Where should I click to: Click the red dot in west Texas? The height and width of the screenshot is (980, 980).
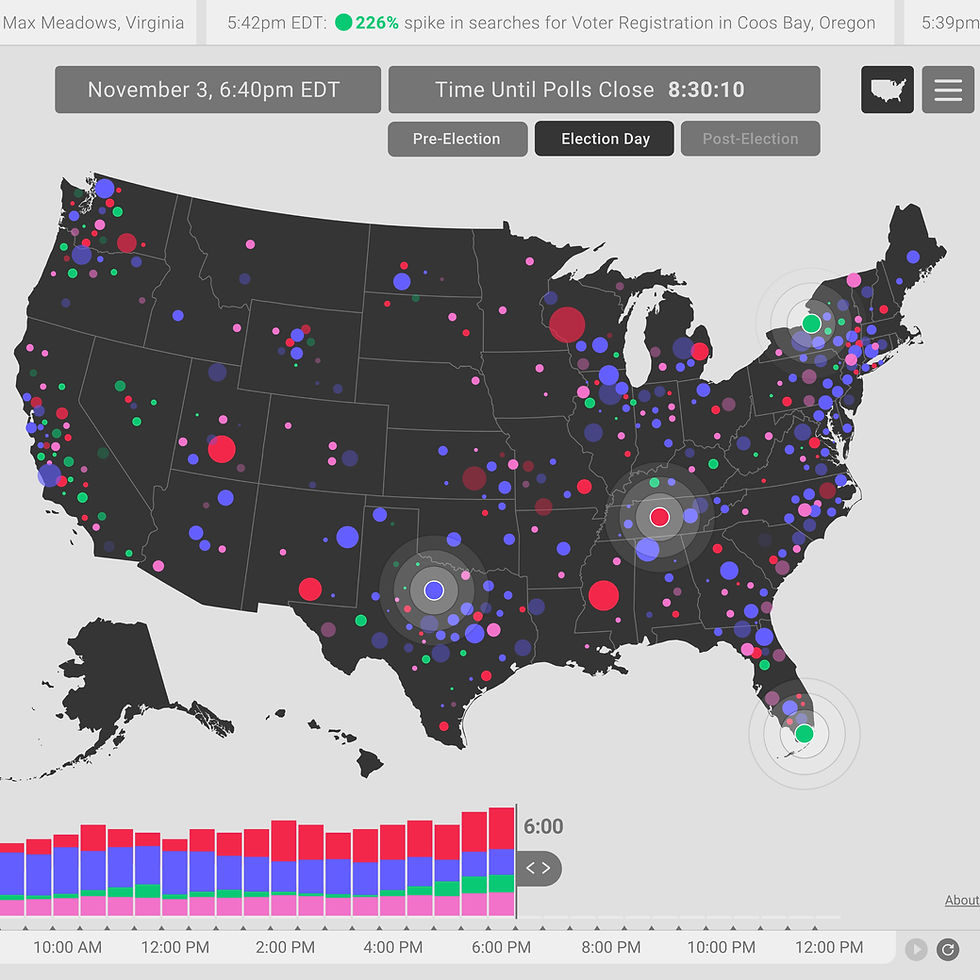coord(310,589)
